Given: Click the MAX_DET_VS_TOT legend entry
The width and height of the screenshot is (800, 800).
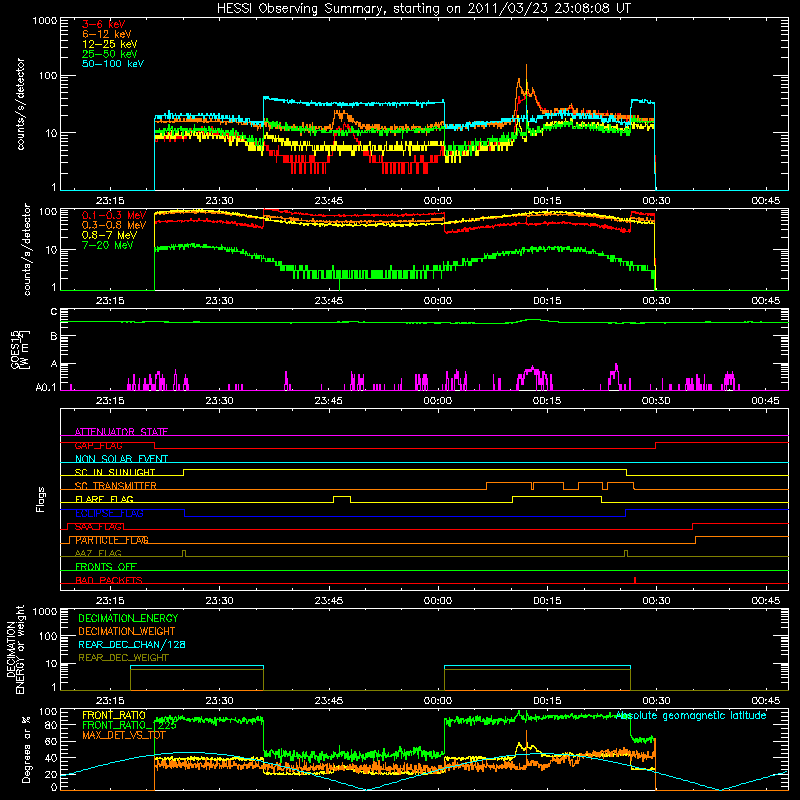Looking at the screenshot, I should [124, 735].
